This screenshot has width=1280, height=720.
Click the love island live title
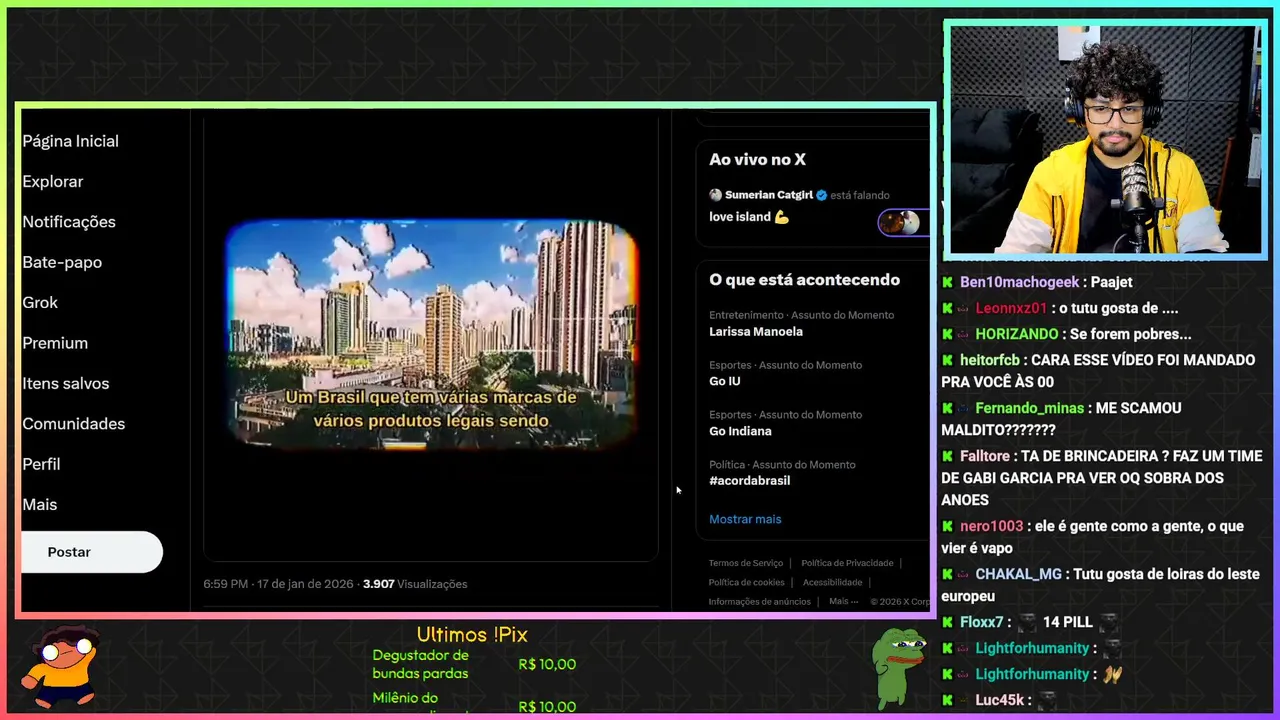[749, 217]
